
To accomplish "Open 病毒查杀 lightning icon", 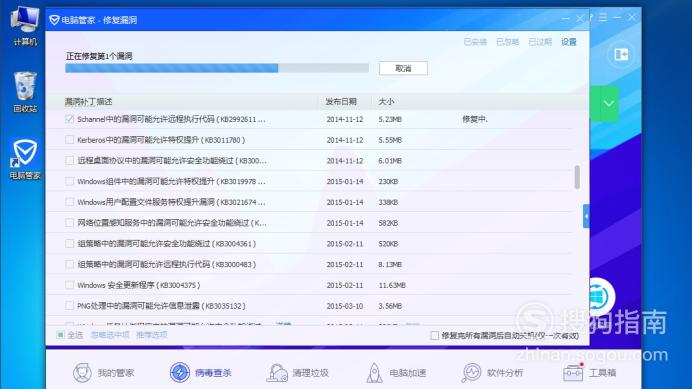I will coord(180,372).
